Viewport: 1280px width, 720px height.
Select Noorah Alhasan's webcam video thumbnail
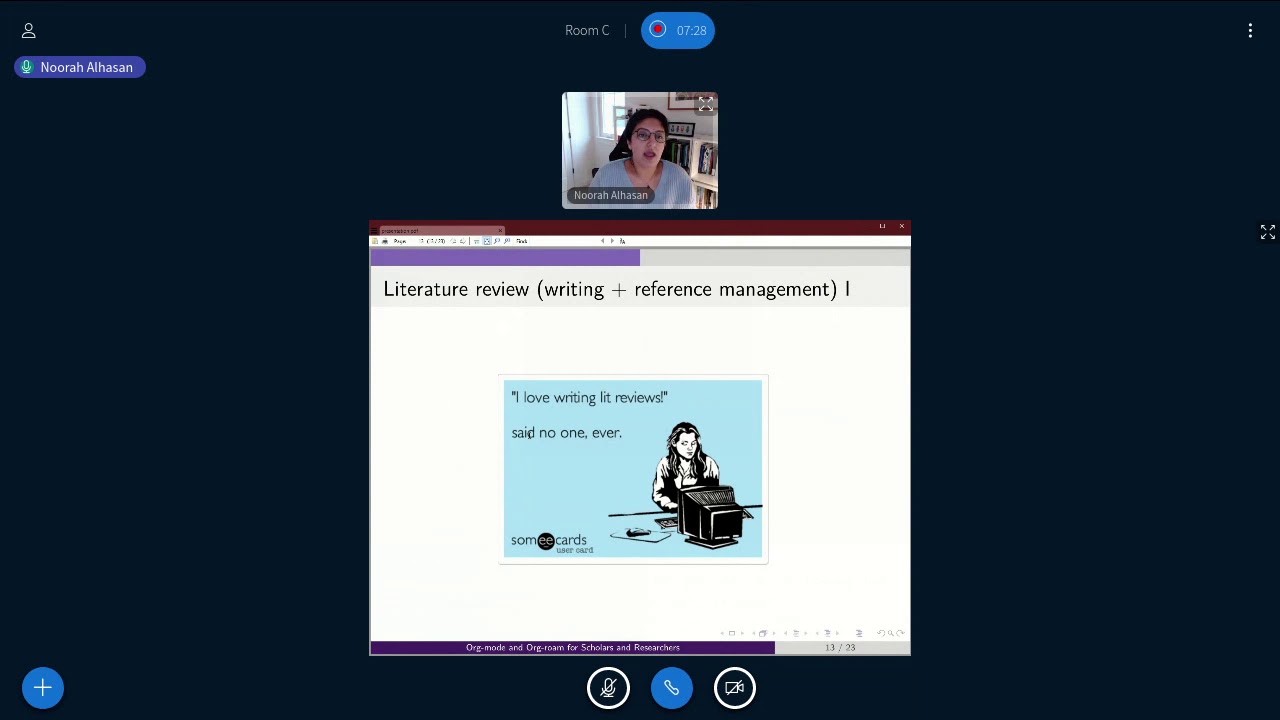[640, 150]
